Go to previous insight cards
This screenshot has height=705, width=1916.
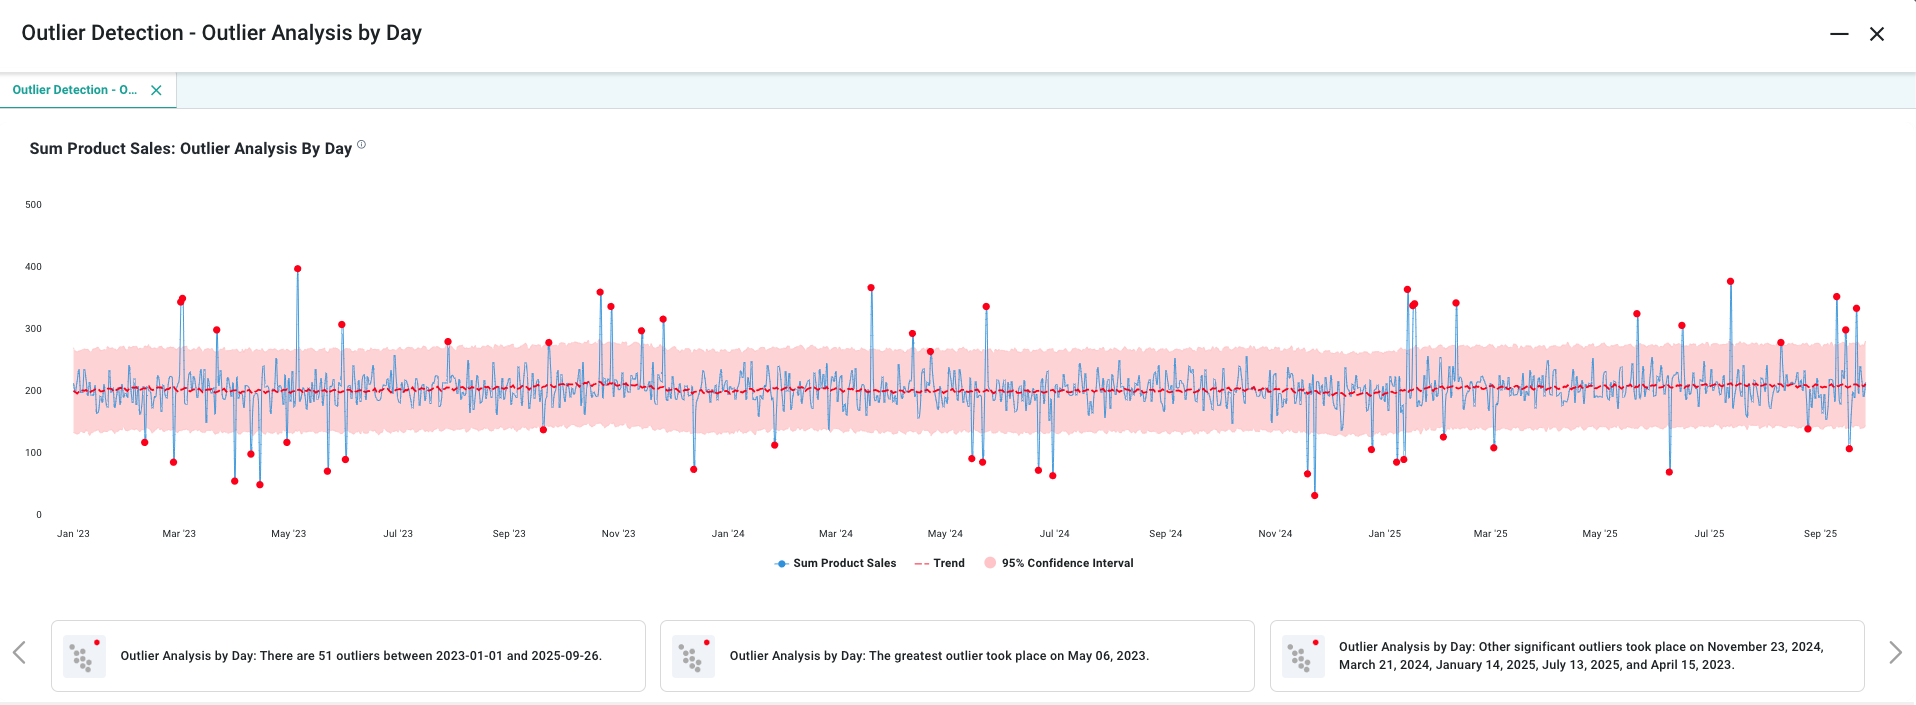coord(19,653)
